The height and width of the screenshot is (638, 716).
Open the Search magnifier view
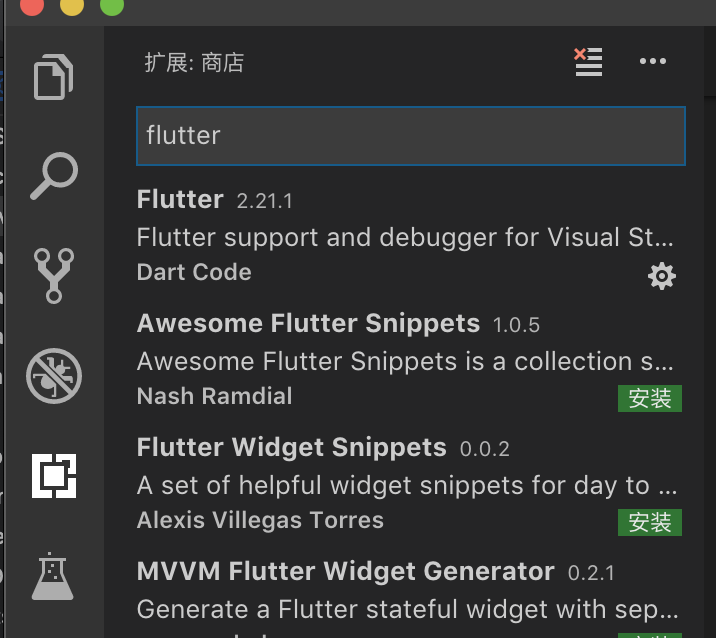tap(54, 176)
